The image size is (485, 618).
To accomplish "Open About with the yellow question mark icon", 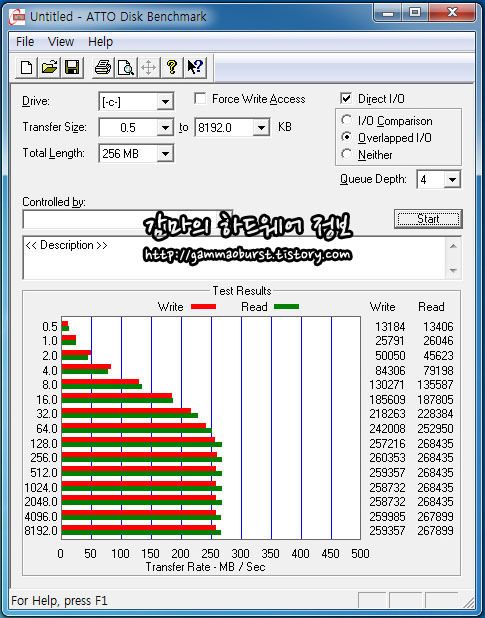I will (x=172, y=67).
